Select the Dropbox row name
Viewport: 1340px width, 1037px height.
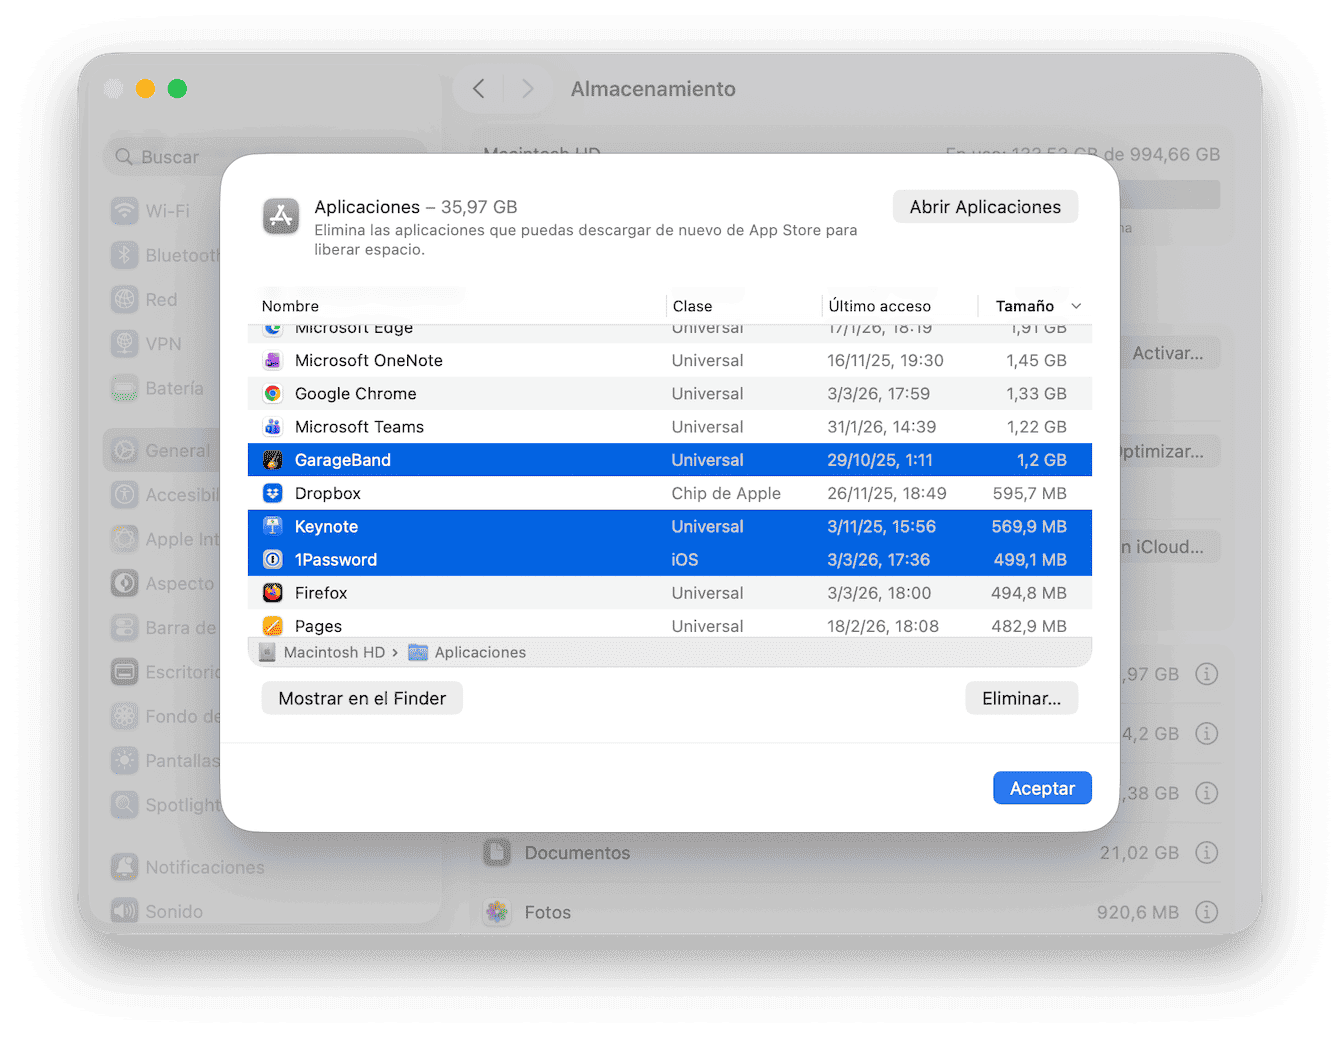click(328, 493)
